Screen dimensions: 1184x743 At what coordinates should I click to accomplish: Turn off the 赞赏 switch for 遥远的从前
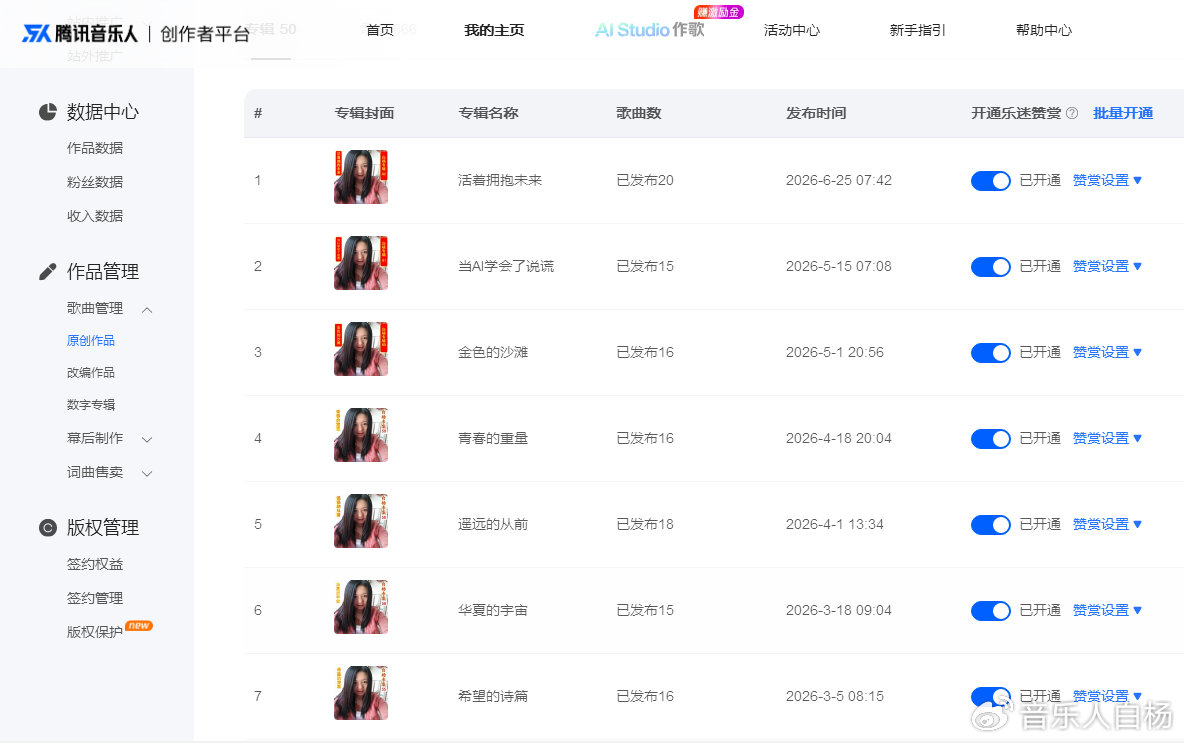tap(990, 525)
